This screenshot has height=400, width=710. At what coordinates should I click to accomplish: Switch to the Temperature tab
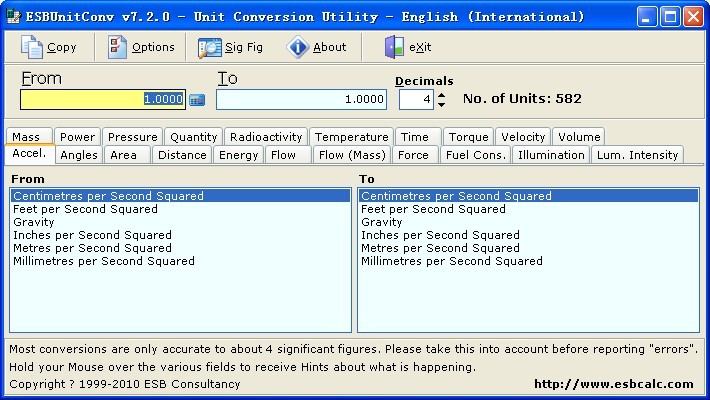click(351, 137)
